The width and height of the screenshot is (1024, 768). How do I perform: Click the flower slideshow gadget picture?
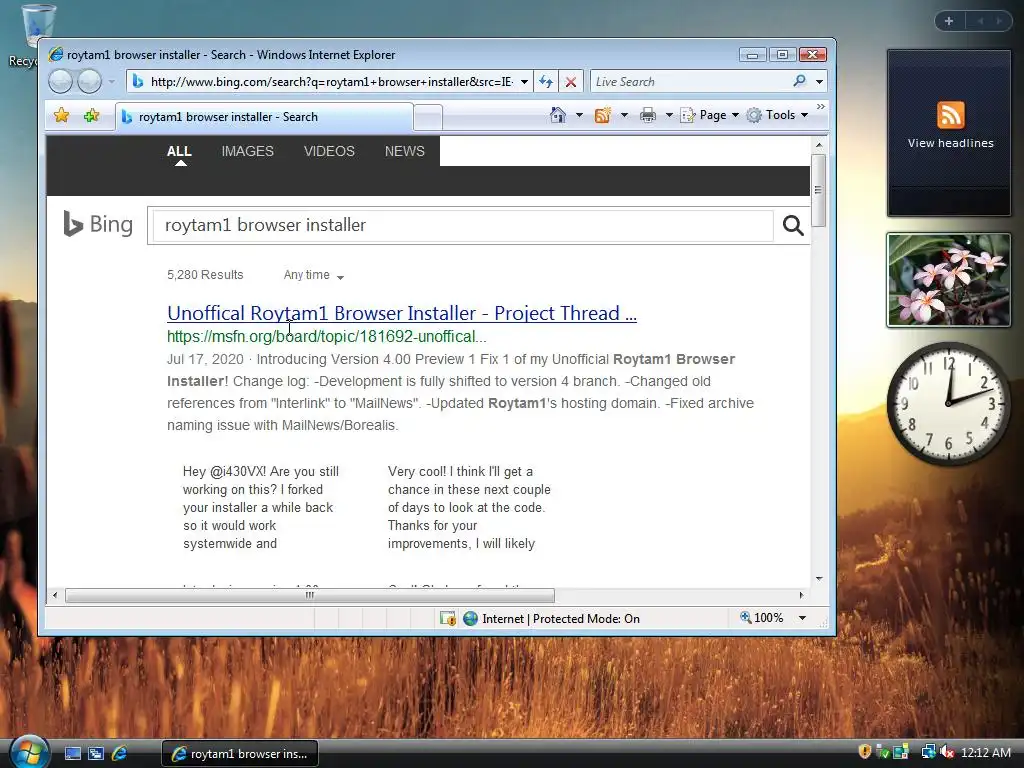click(x=948, y=280)
